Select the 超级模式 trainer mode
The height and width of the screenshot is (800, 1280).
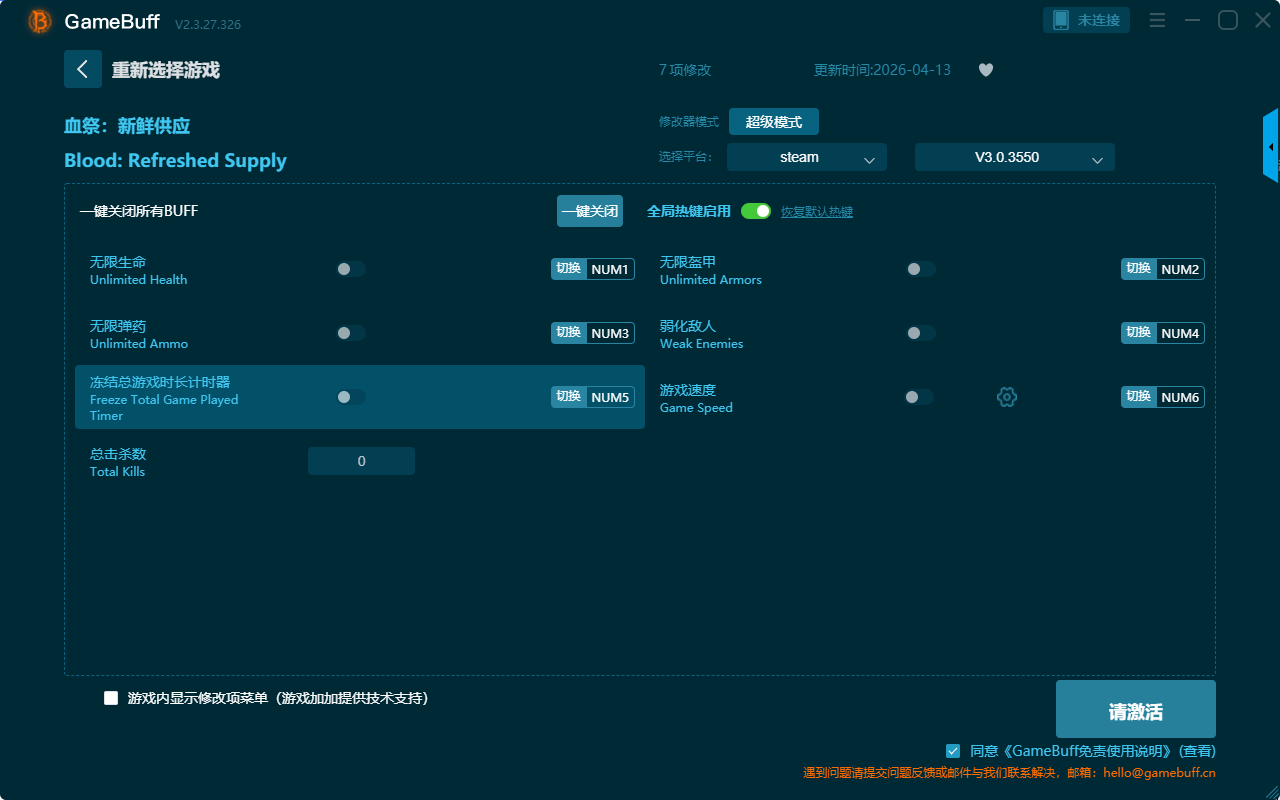[x=773, y=122]
